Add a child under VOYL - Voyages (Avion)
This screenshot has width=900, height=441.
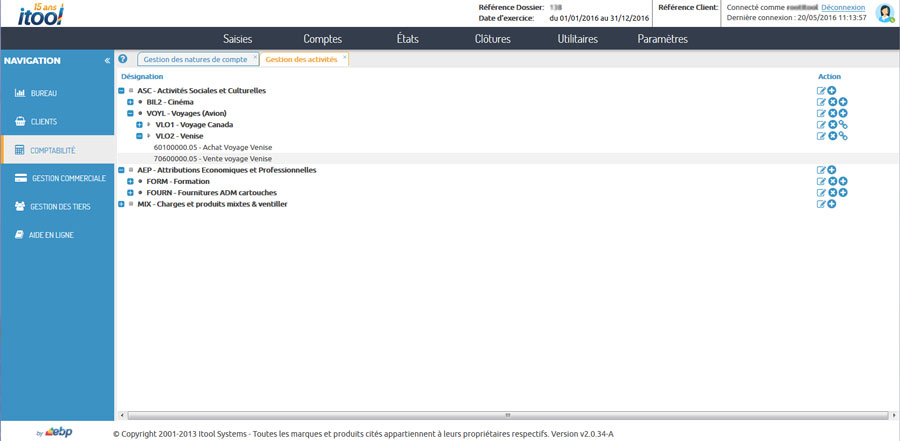[843, 113]
